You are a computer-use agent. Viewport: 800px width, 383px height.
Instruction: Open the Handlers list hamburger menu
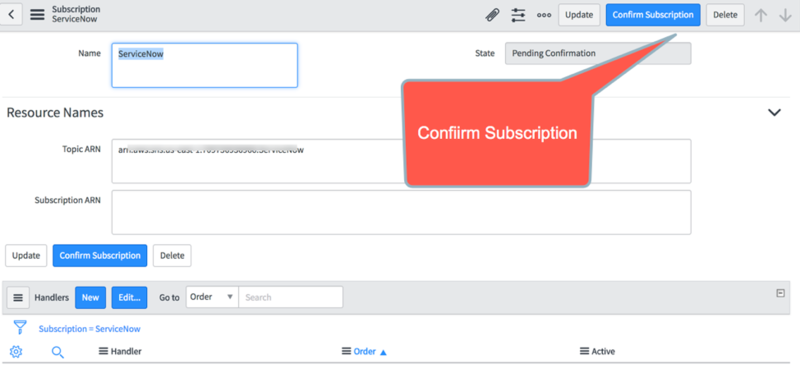coord(18,297)
